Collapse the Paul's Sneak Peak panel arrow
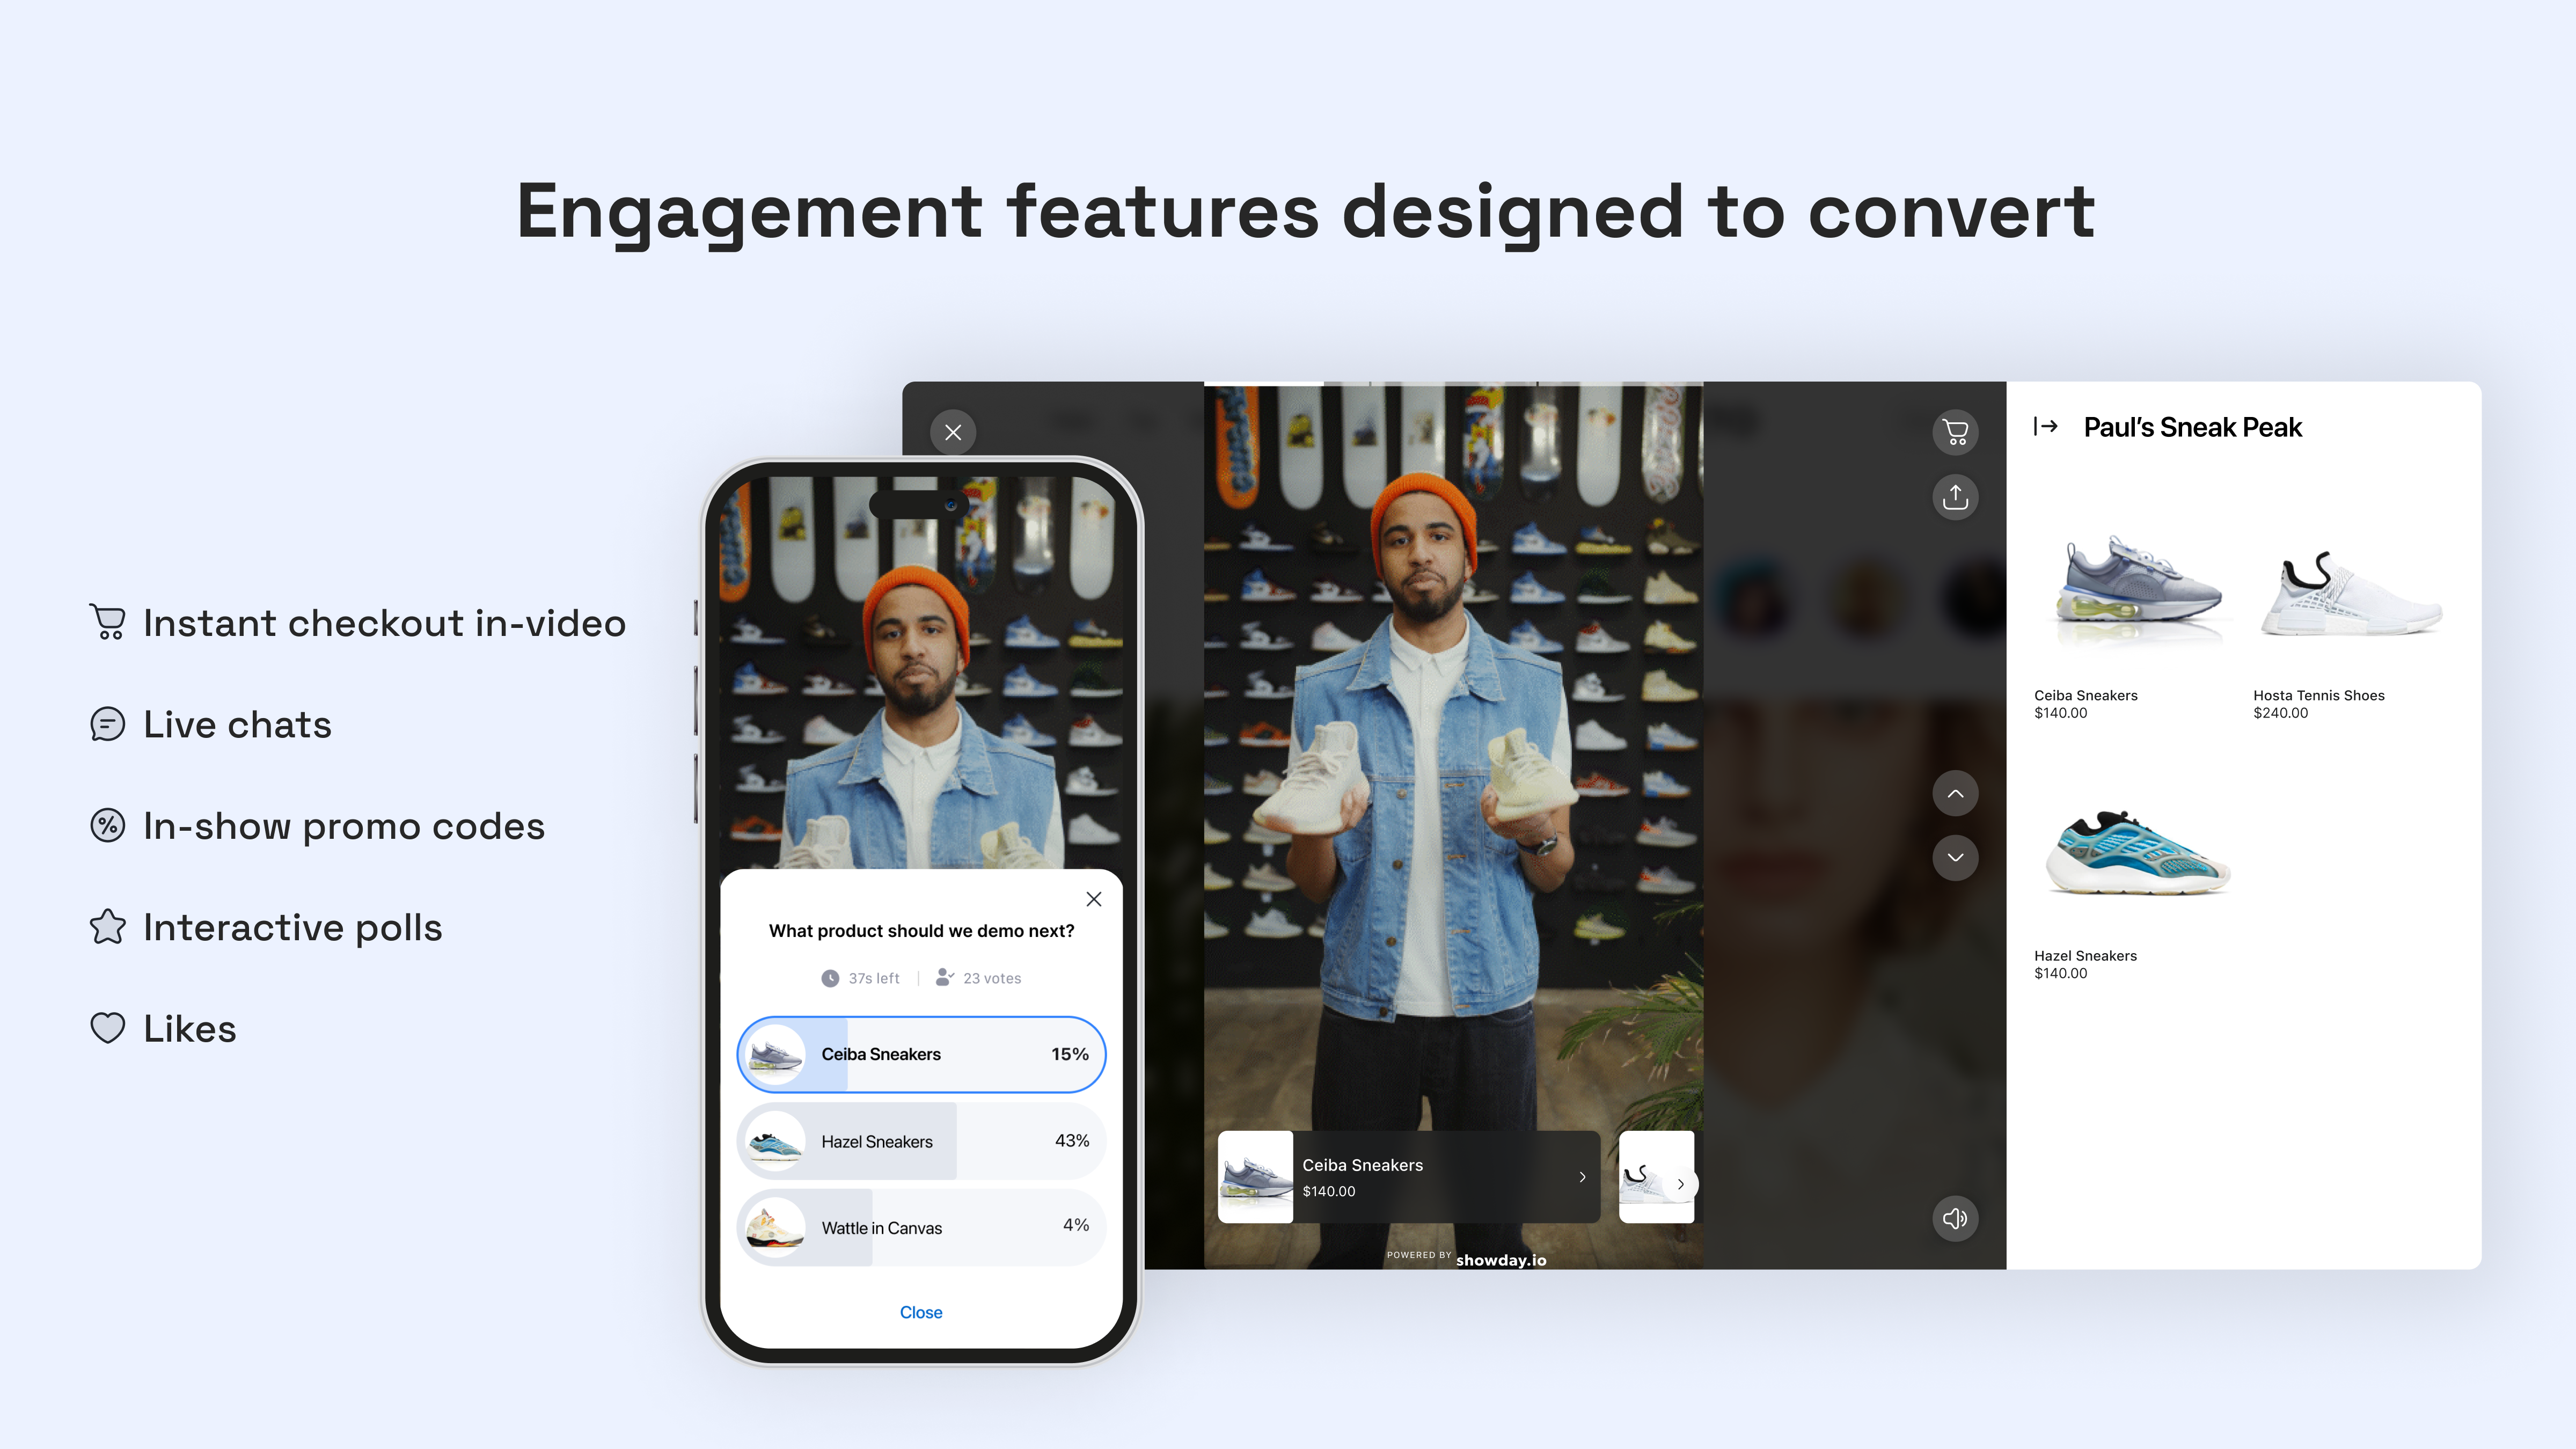Image resolution: width=2576 pixels, height=1449 pixels. pyautogui.click(x=2045, y=427)
